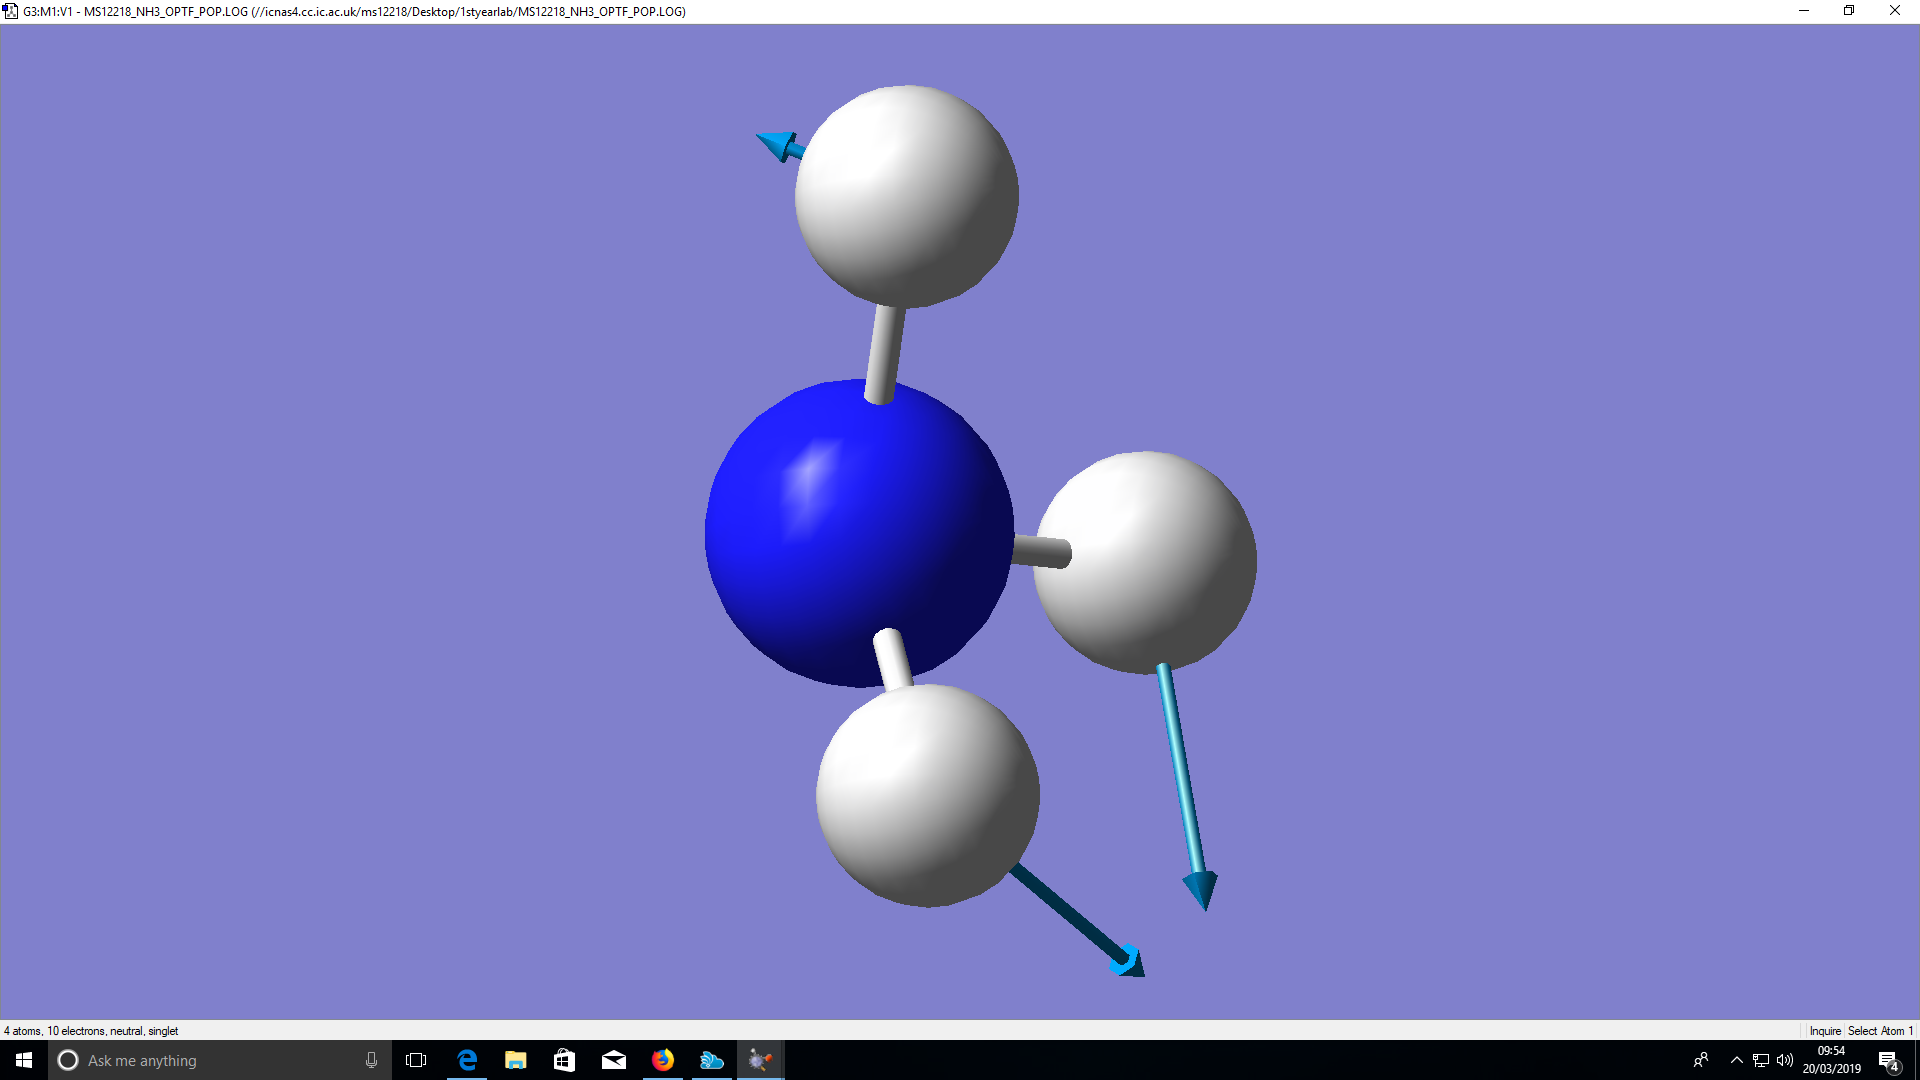This screenshot has width=1920, height=1080.
Task: Open GaussView app in taskbar
Action: pos(760,1060)
